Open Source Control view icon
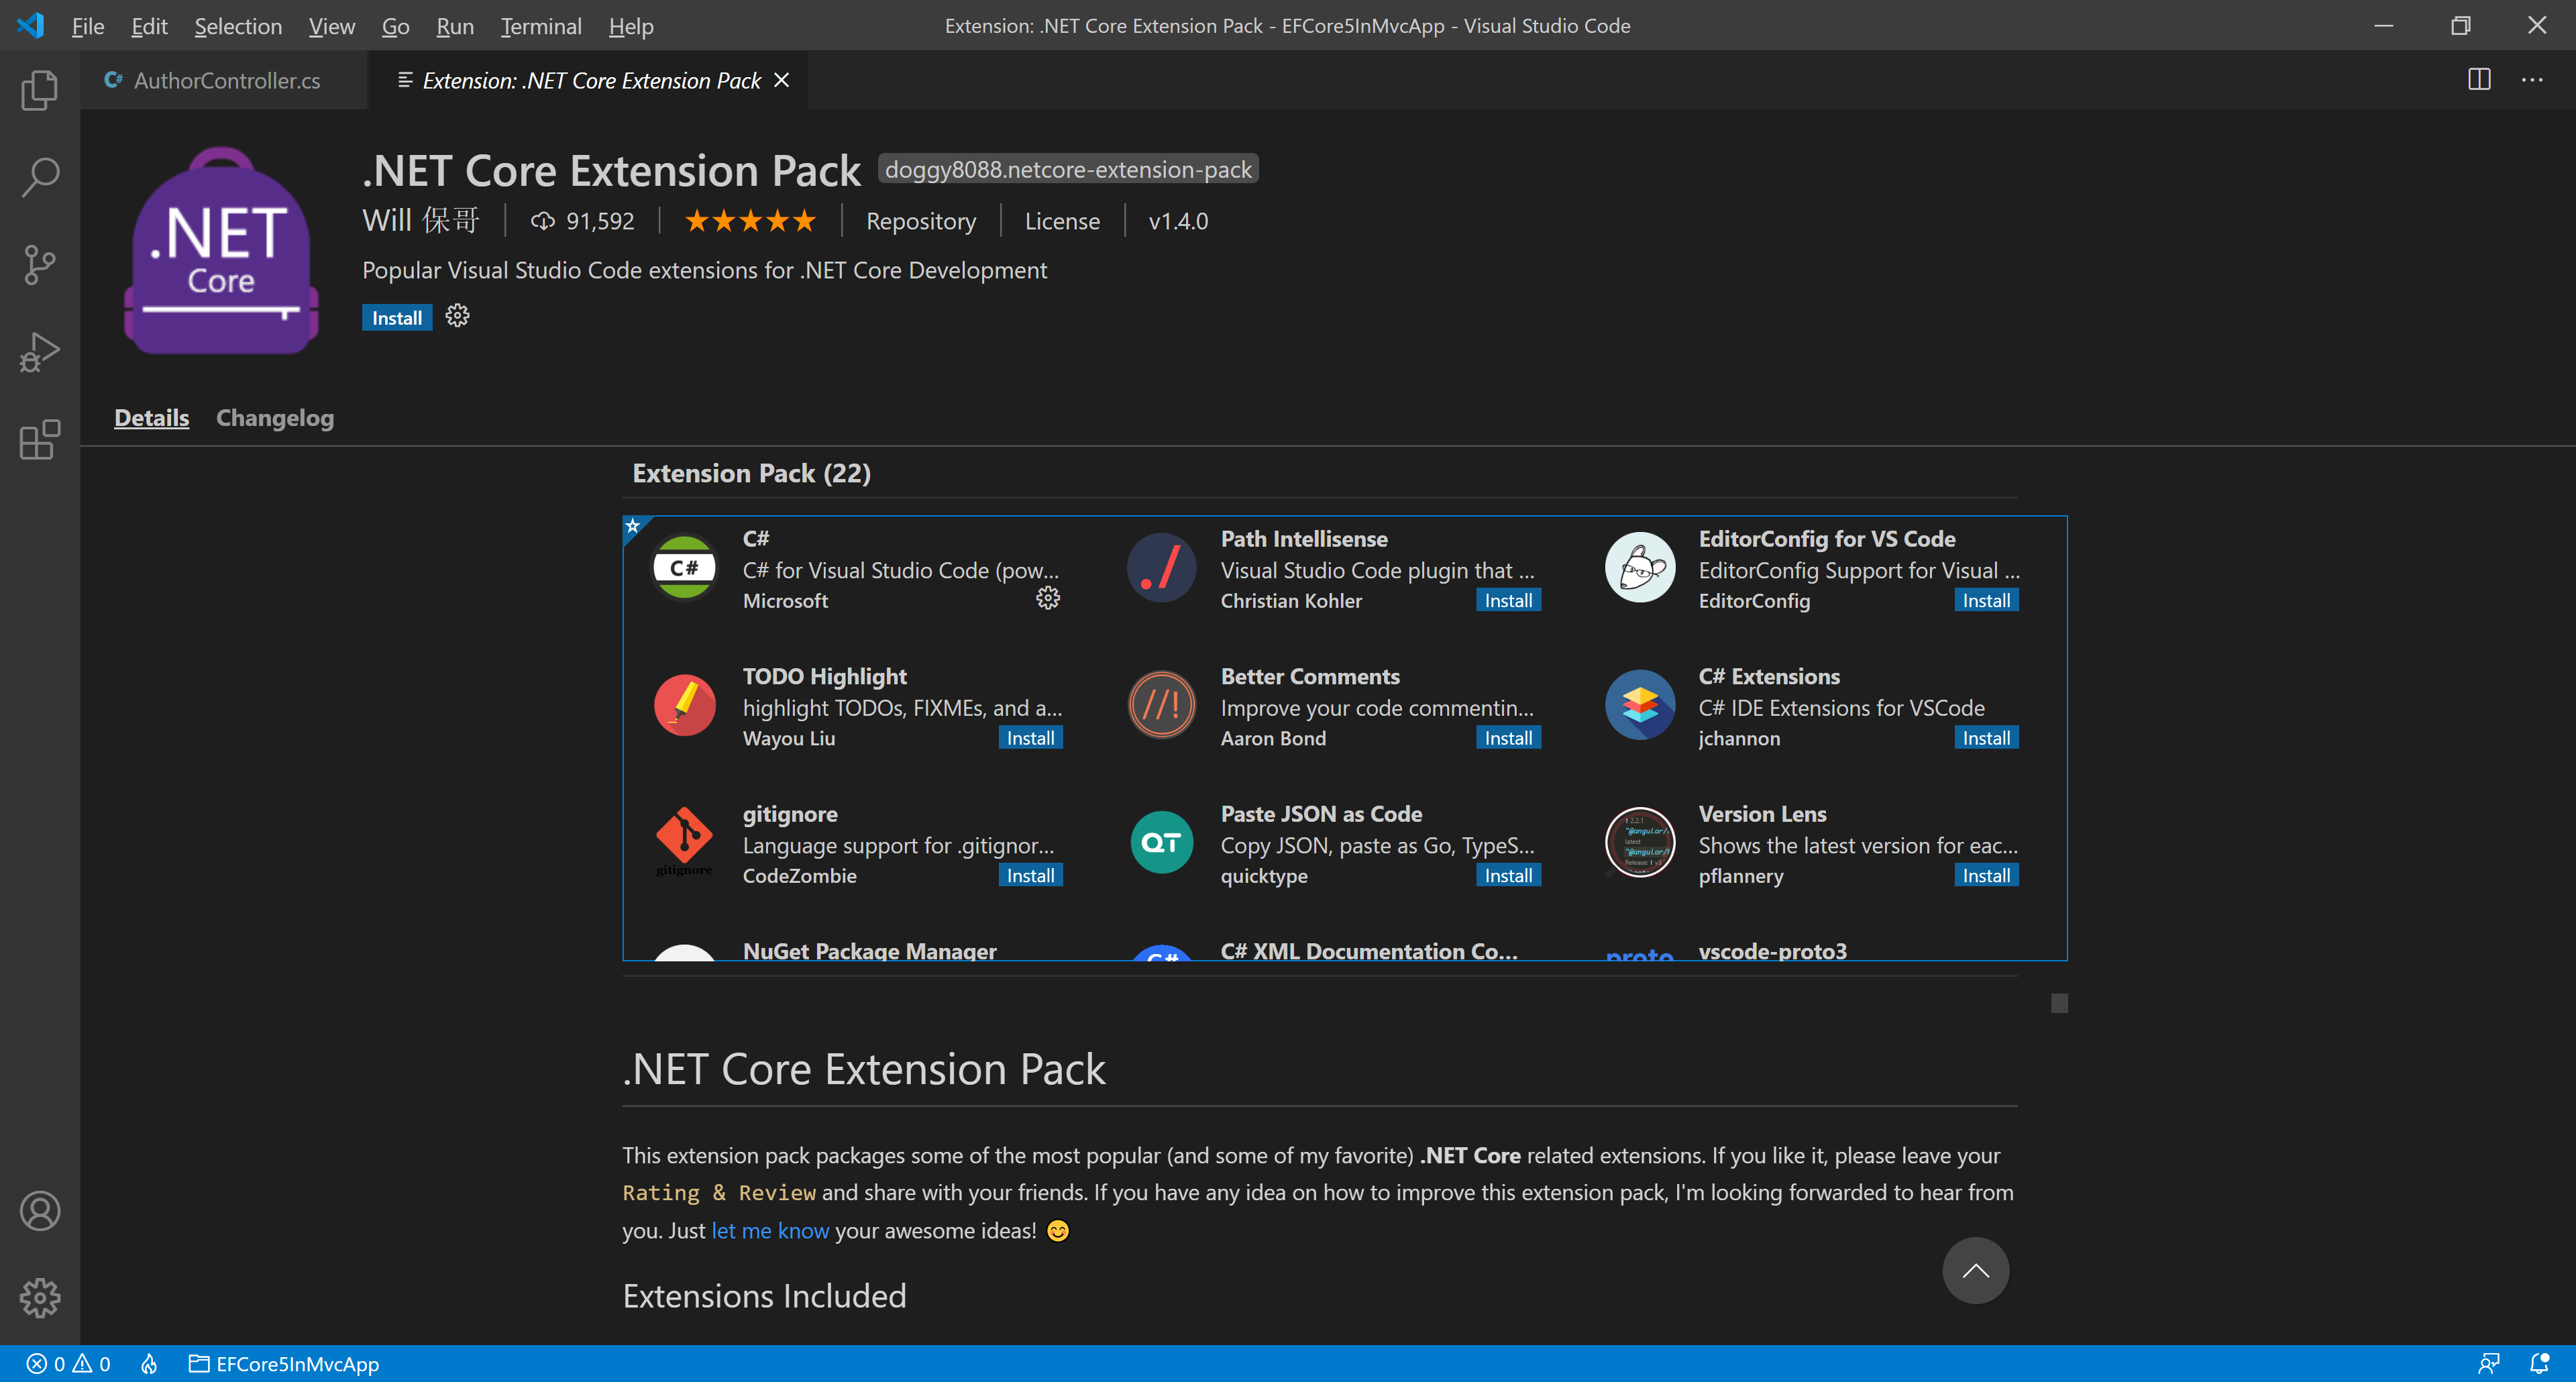Image resolution: width=2576 pixels, height=1382 pixels. coord(39,265)
